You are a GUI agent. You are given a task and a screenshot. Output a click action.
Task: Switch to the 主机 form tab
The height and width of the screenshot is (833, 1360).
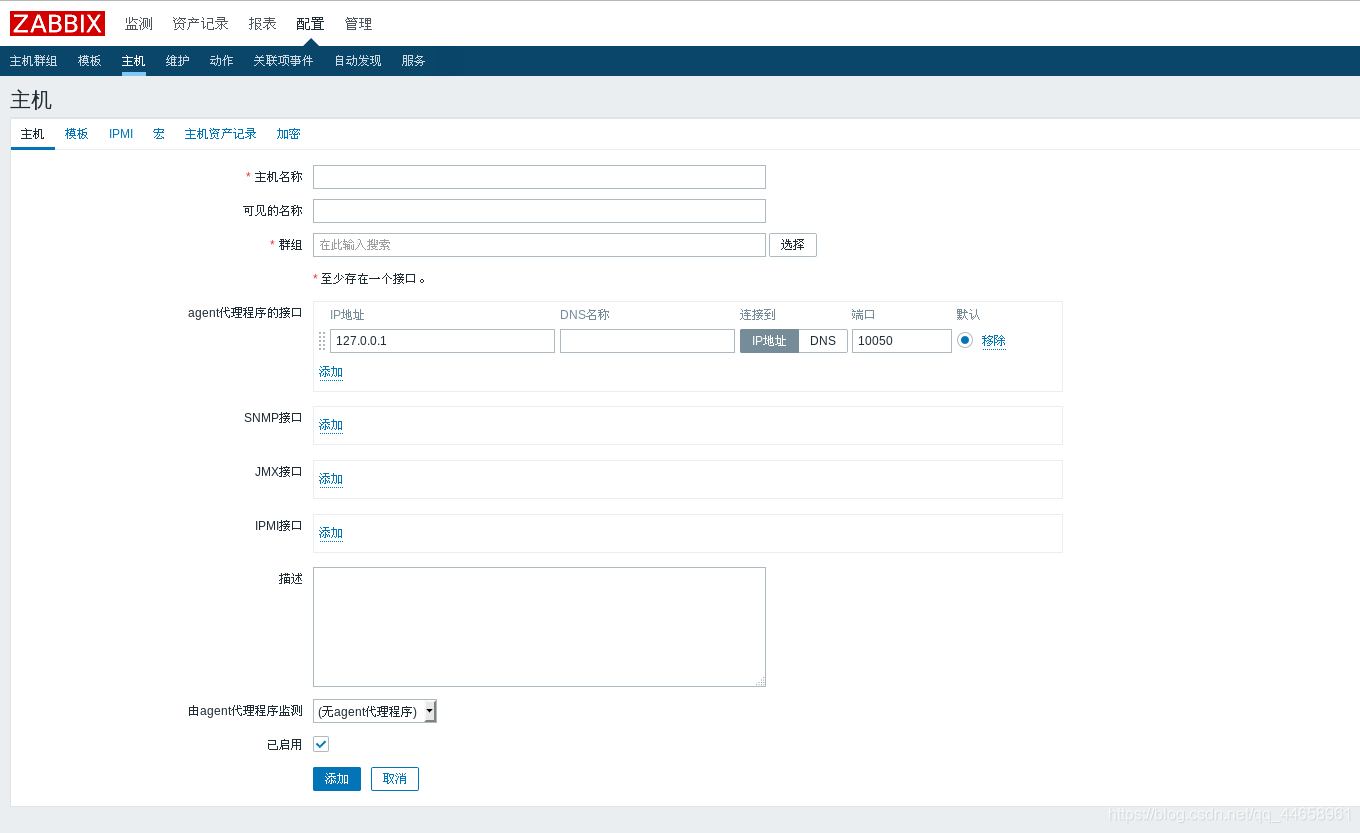[33, 134]
